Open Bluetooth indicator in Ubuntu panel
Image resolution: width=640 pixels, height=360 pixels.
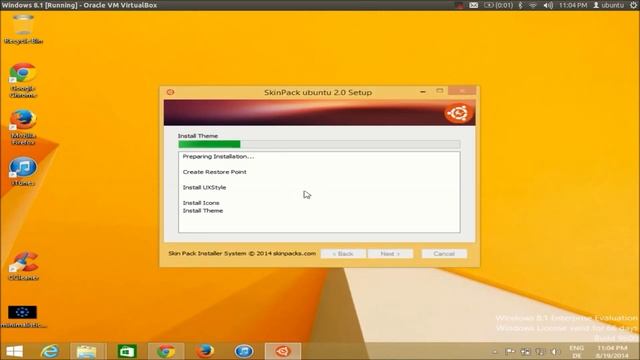point(520,5)
